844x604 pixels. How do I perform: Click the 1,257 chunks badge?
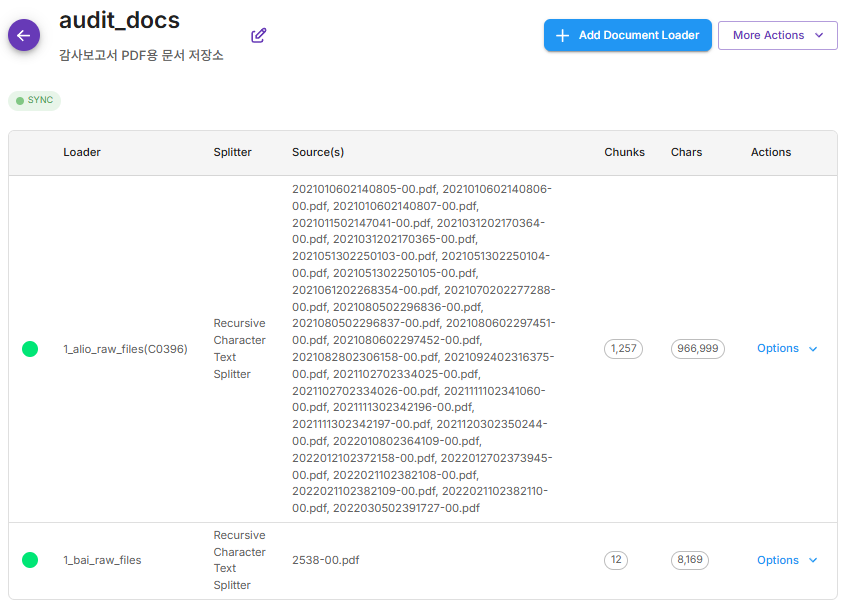coord(623,349)
